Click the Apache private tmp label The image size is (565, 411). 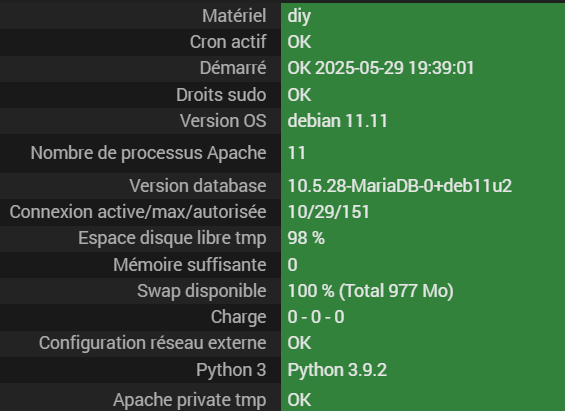click(190, 400)
